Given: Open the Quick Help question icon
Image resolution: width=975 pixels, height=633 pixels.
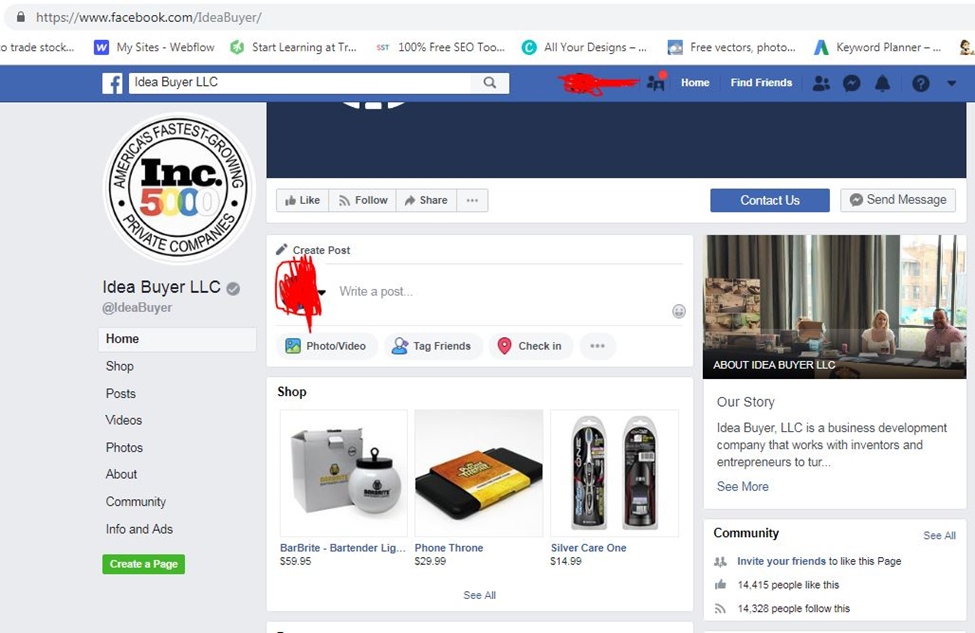Looking at the screenshot, I should [920, 83].
